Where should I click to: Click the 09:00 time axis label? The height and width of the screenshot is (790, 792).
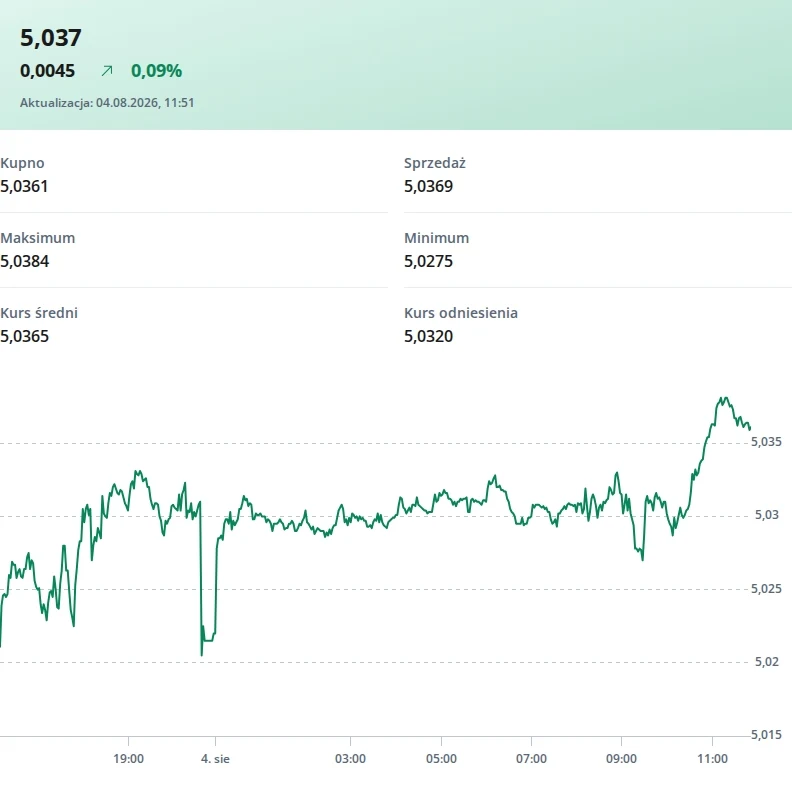621,759
